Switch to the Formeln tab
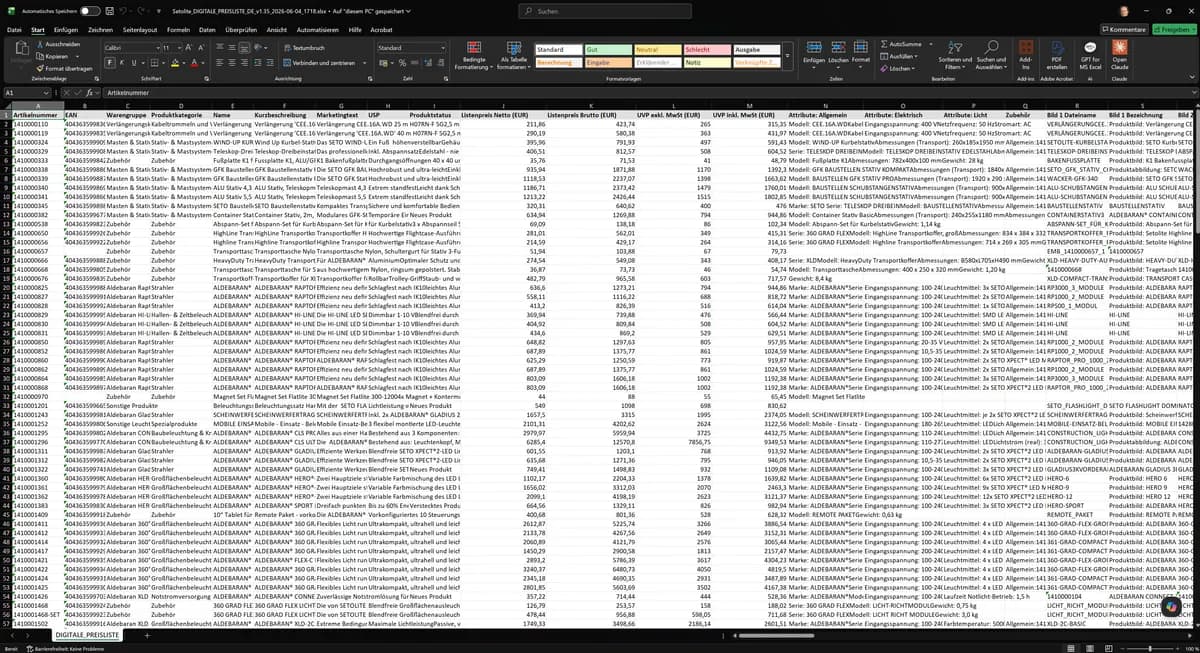Screen dimensions: 1200x653 point(178,30)
